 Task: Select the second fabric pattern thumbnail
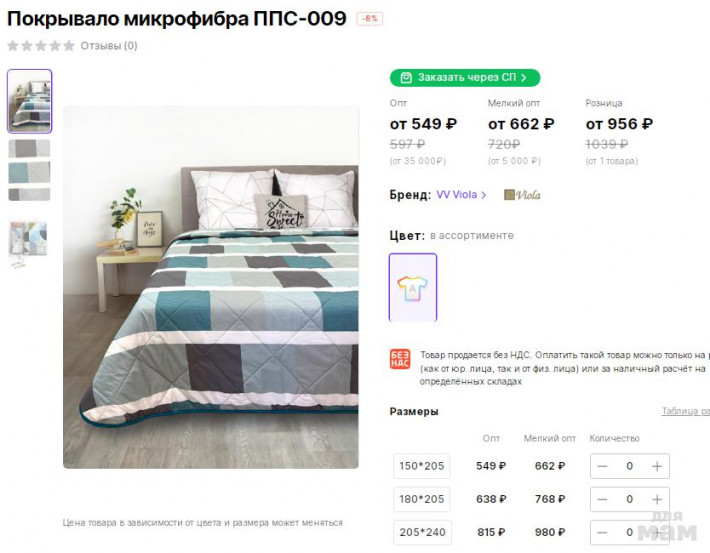click(30, 170)
